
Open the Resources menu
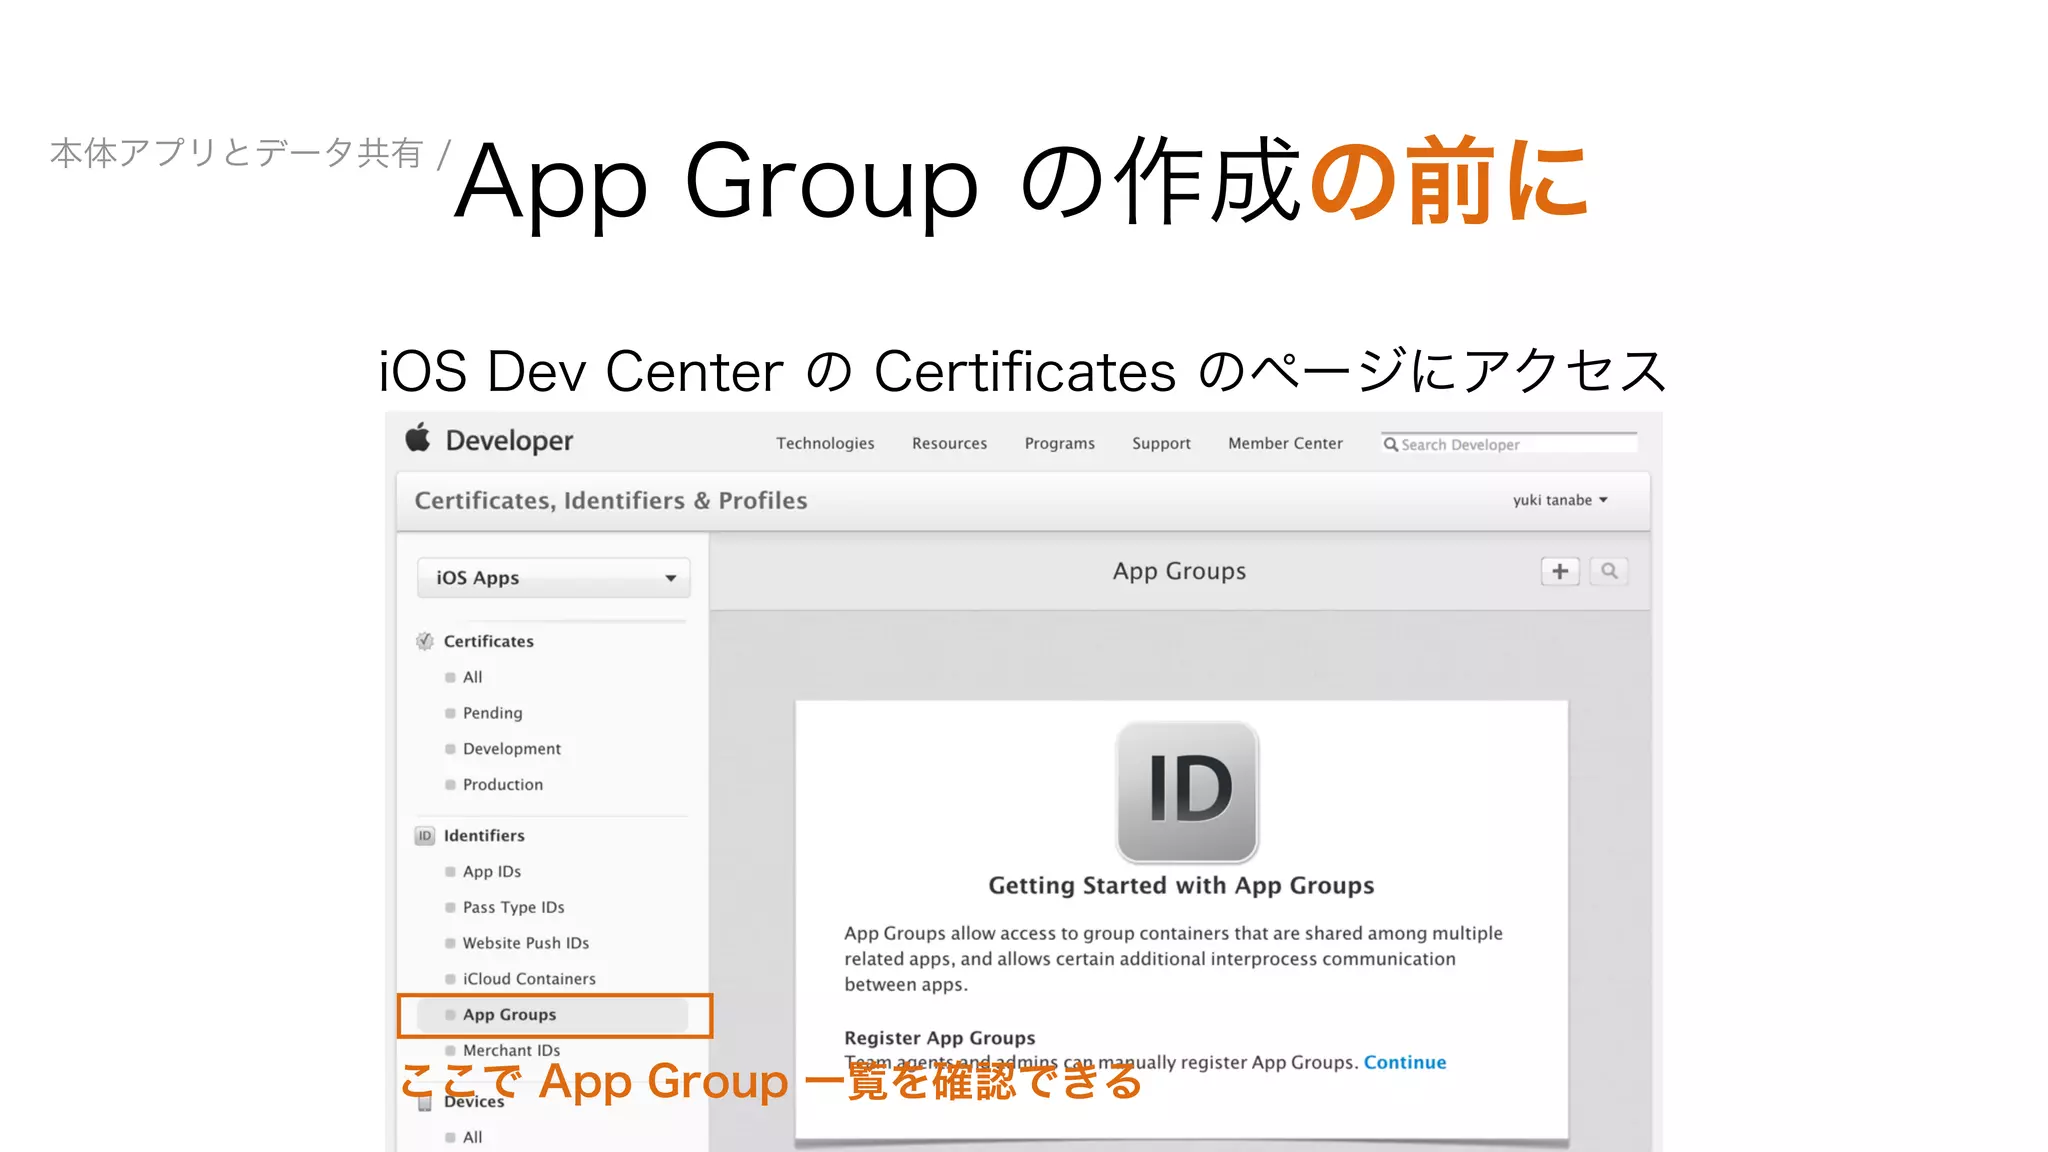pos(949,443)
